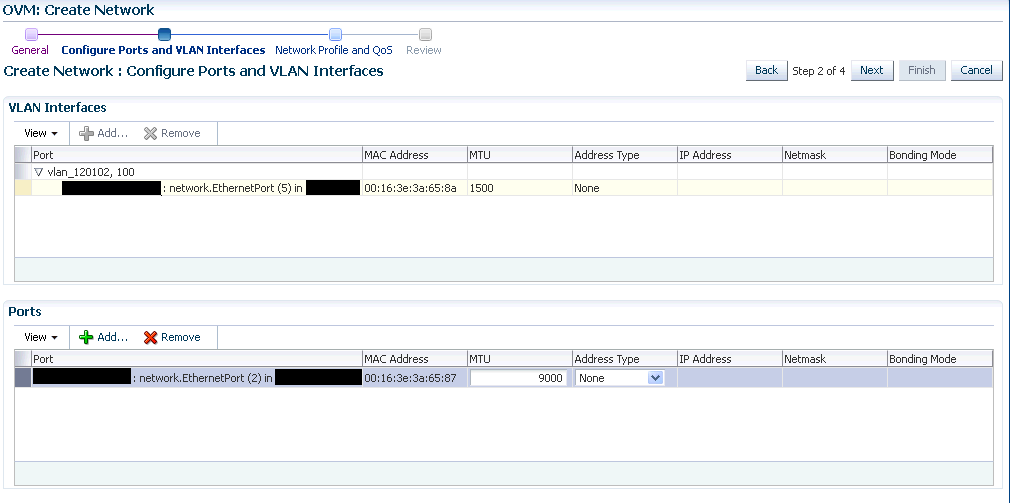Screen dimensions: 1010x503
Task: Select the vlan_120102, 100 row text
Action: pyautogui.click(x=91, y=172)
